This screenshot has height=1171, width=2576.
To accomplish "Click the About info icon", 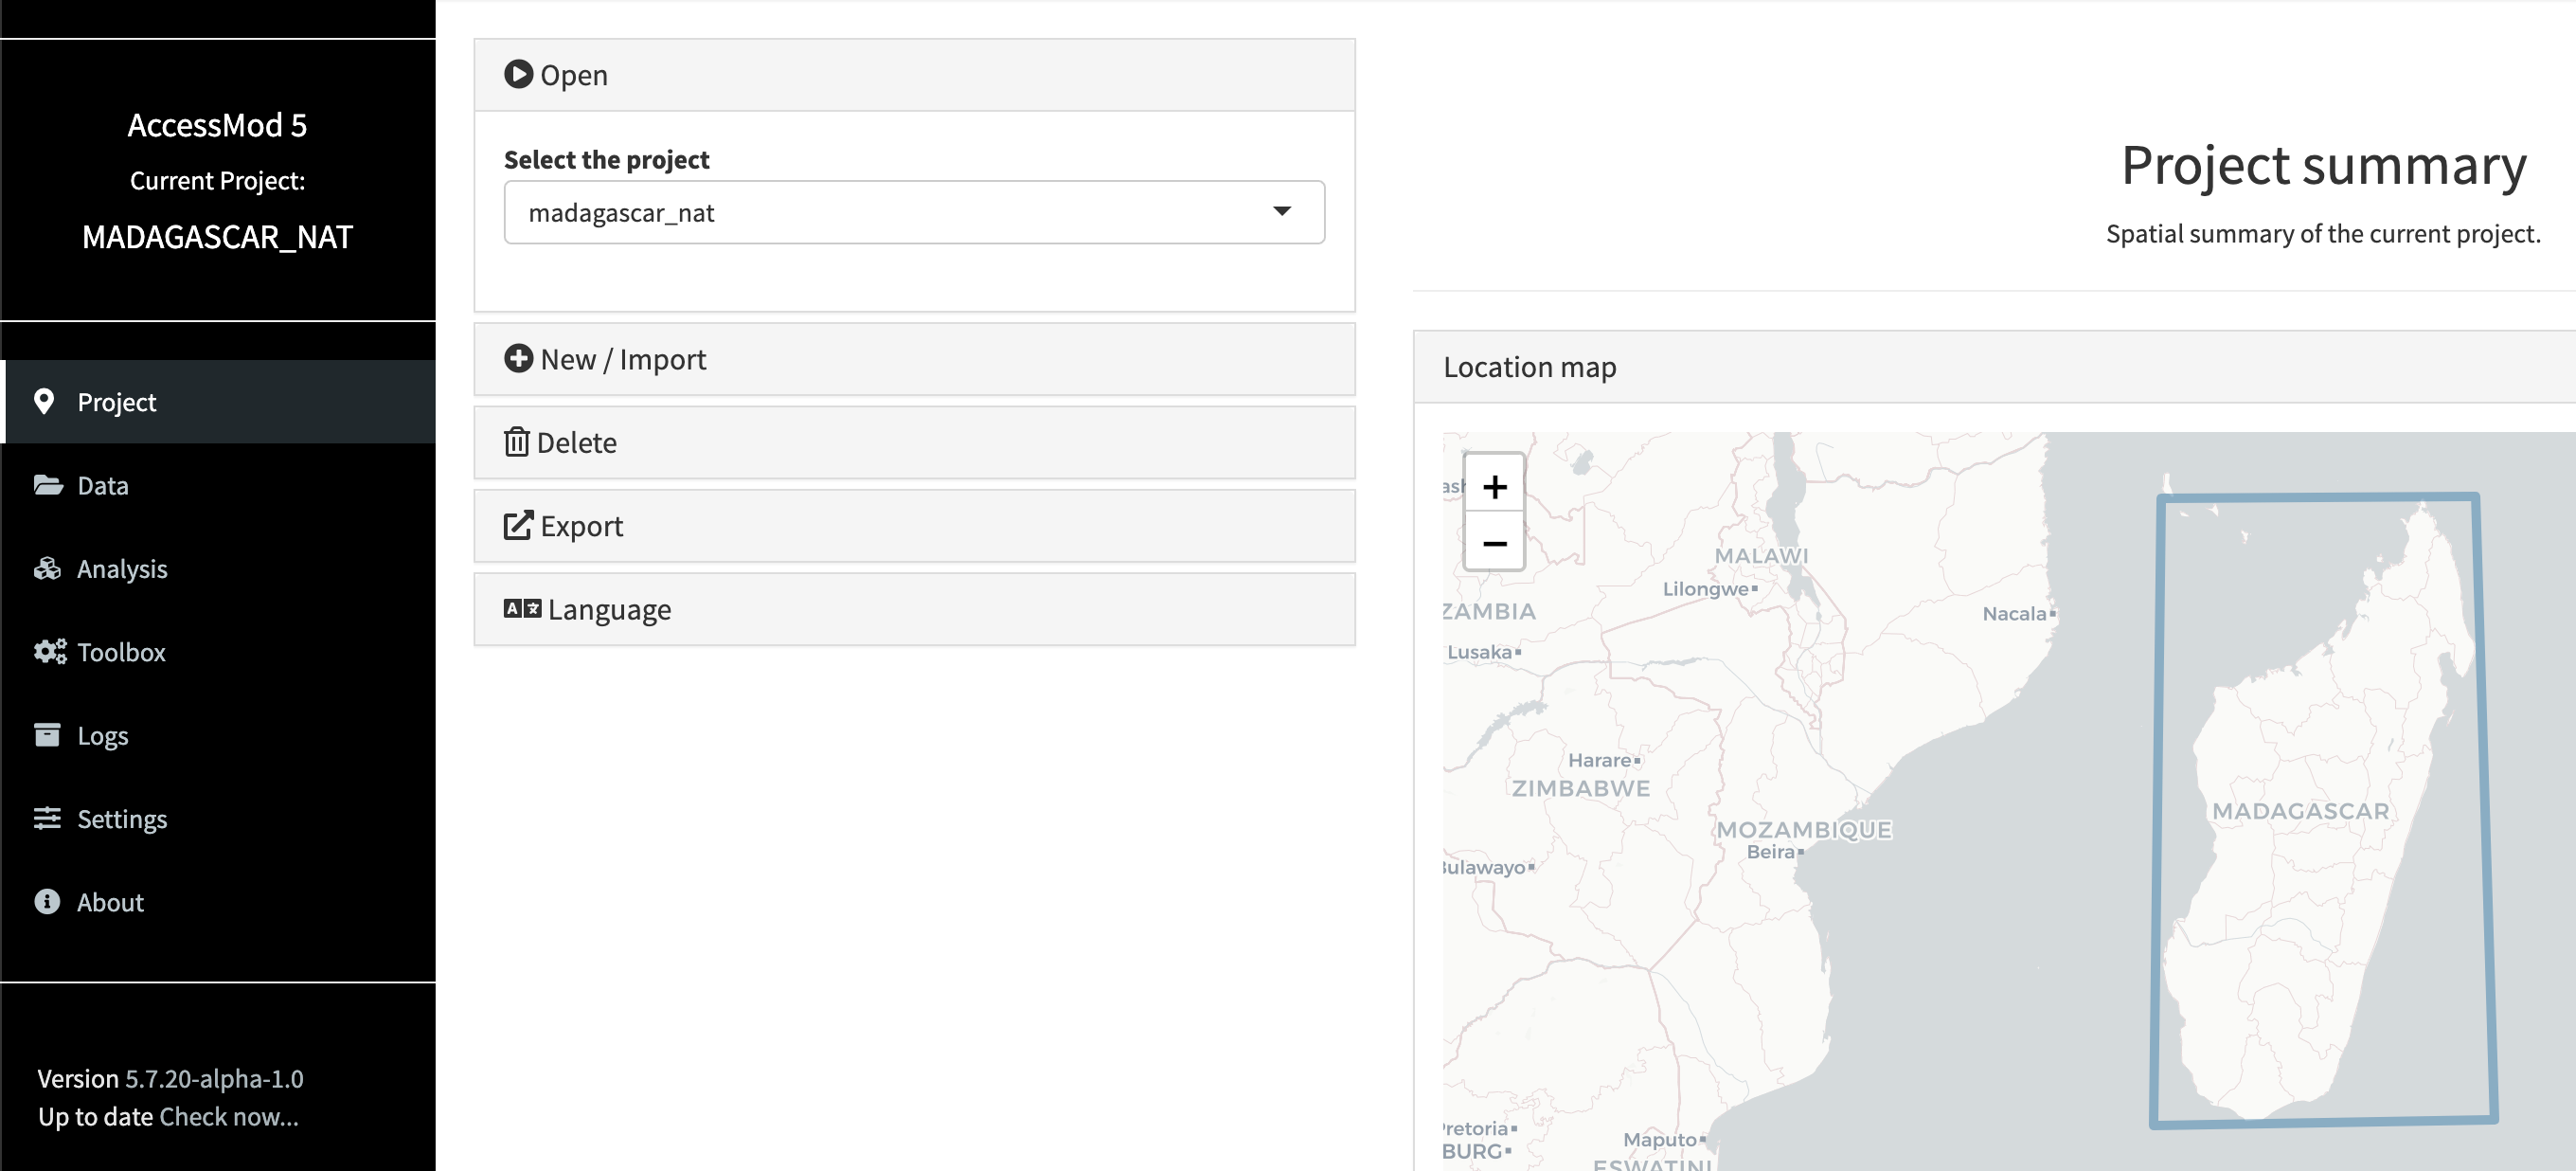I will point(47,901).
